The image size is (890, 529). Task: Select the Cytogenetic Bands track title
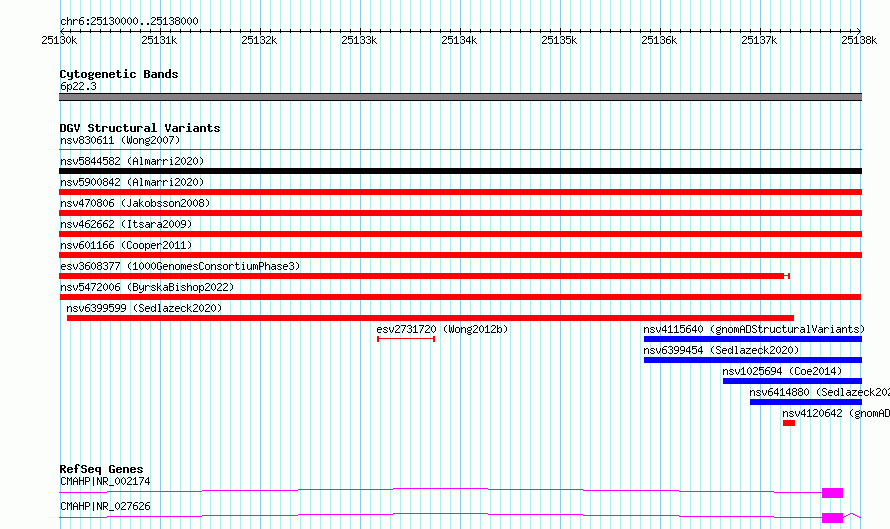click(119, 74)
